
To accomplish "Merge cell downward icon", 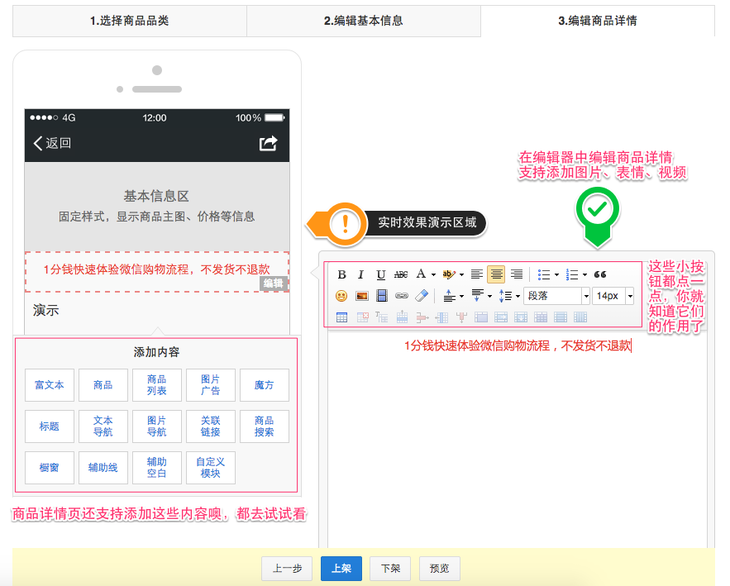I will click(x=520, y=317).
